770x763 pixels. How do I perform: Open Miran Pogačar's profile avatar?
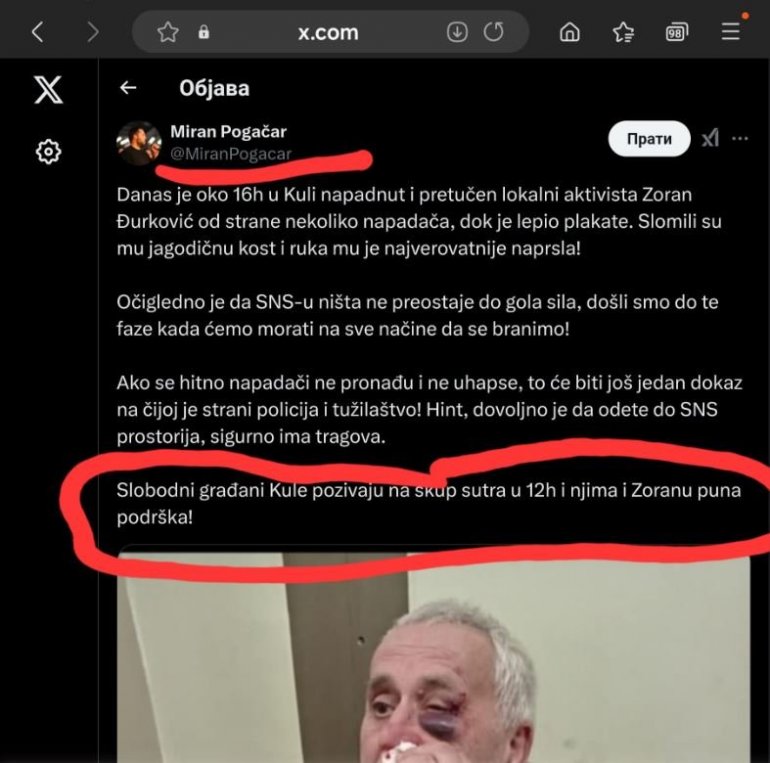(139, 143)
